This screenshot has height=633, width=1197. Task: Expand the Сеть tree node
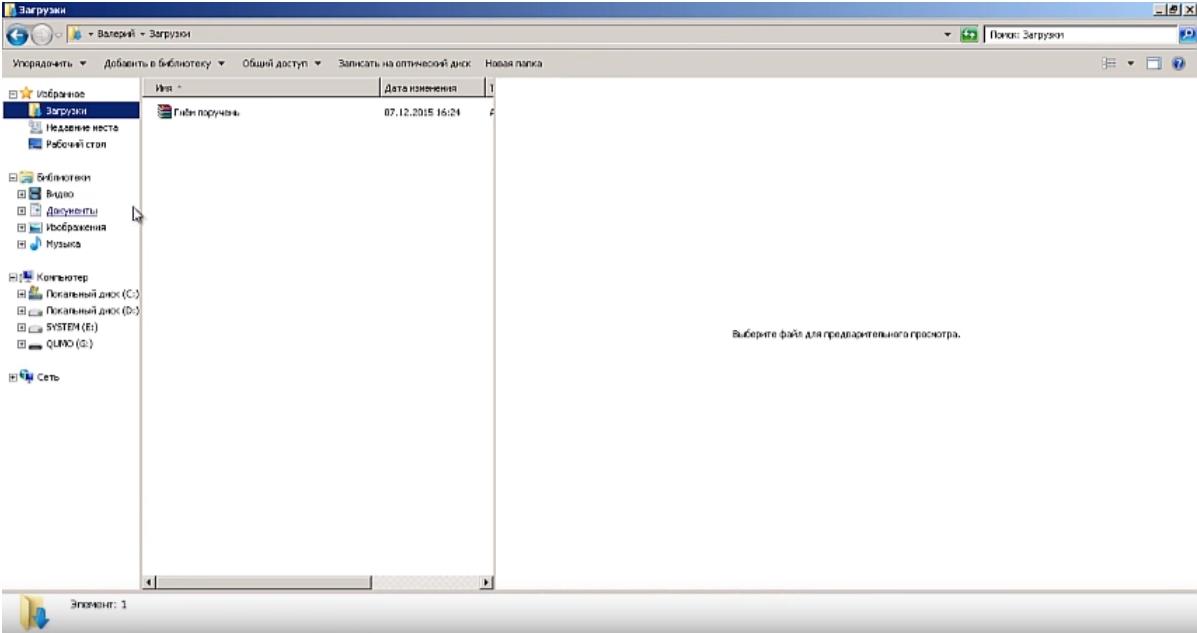(11, 377)
